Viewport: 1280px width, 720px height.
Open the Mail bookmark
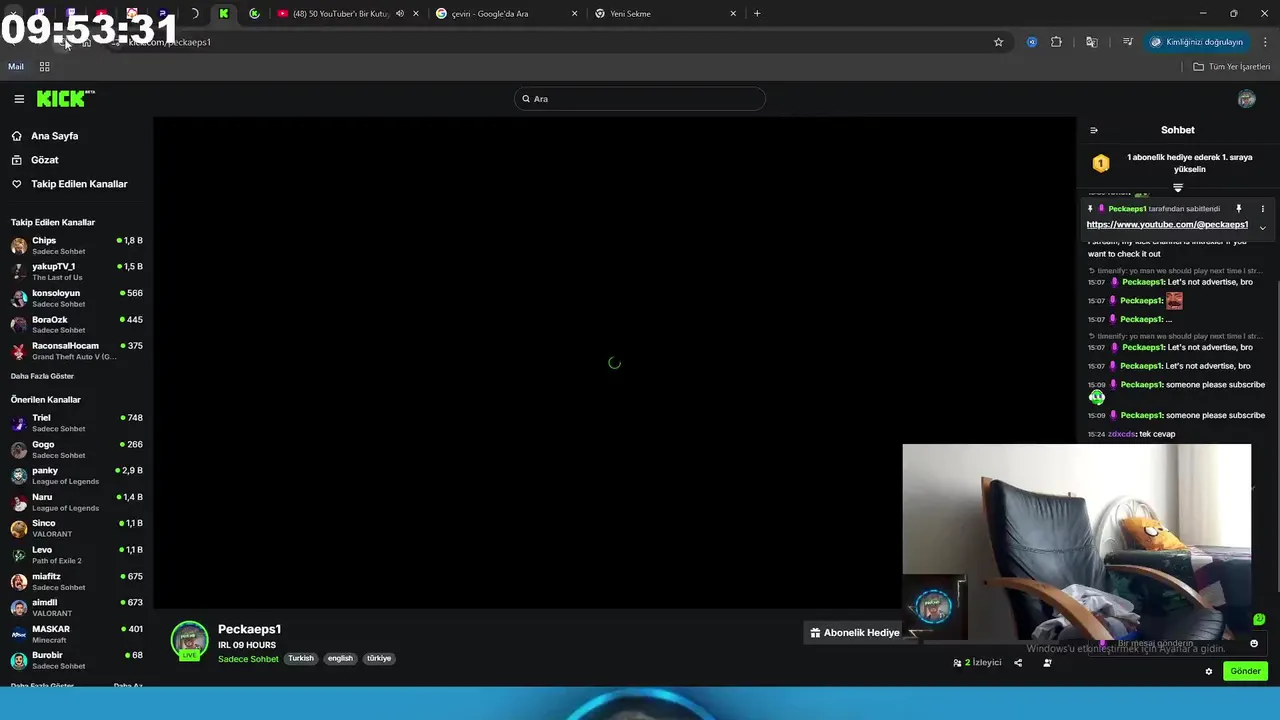point(16,67)
